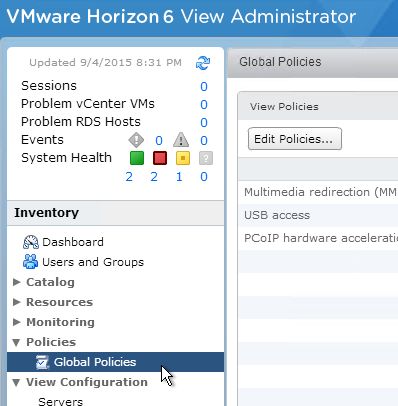Click the Edit Policies button
The height and width of the screenshot is (406, 398).
pos(295,139)
